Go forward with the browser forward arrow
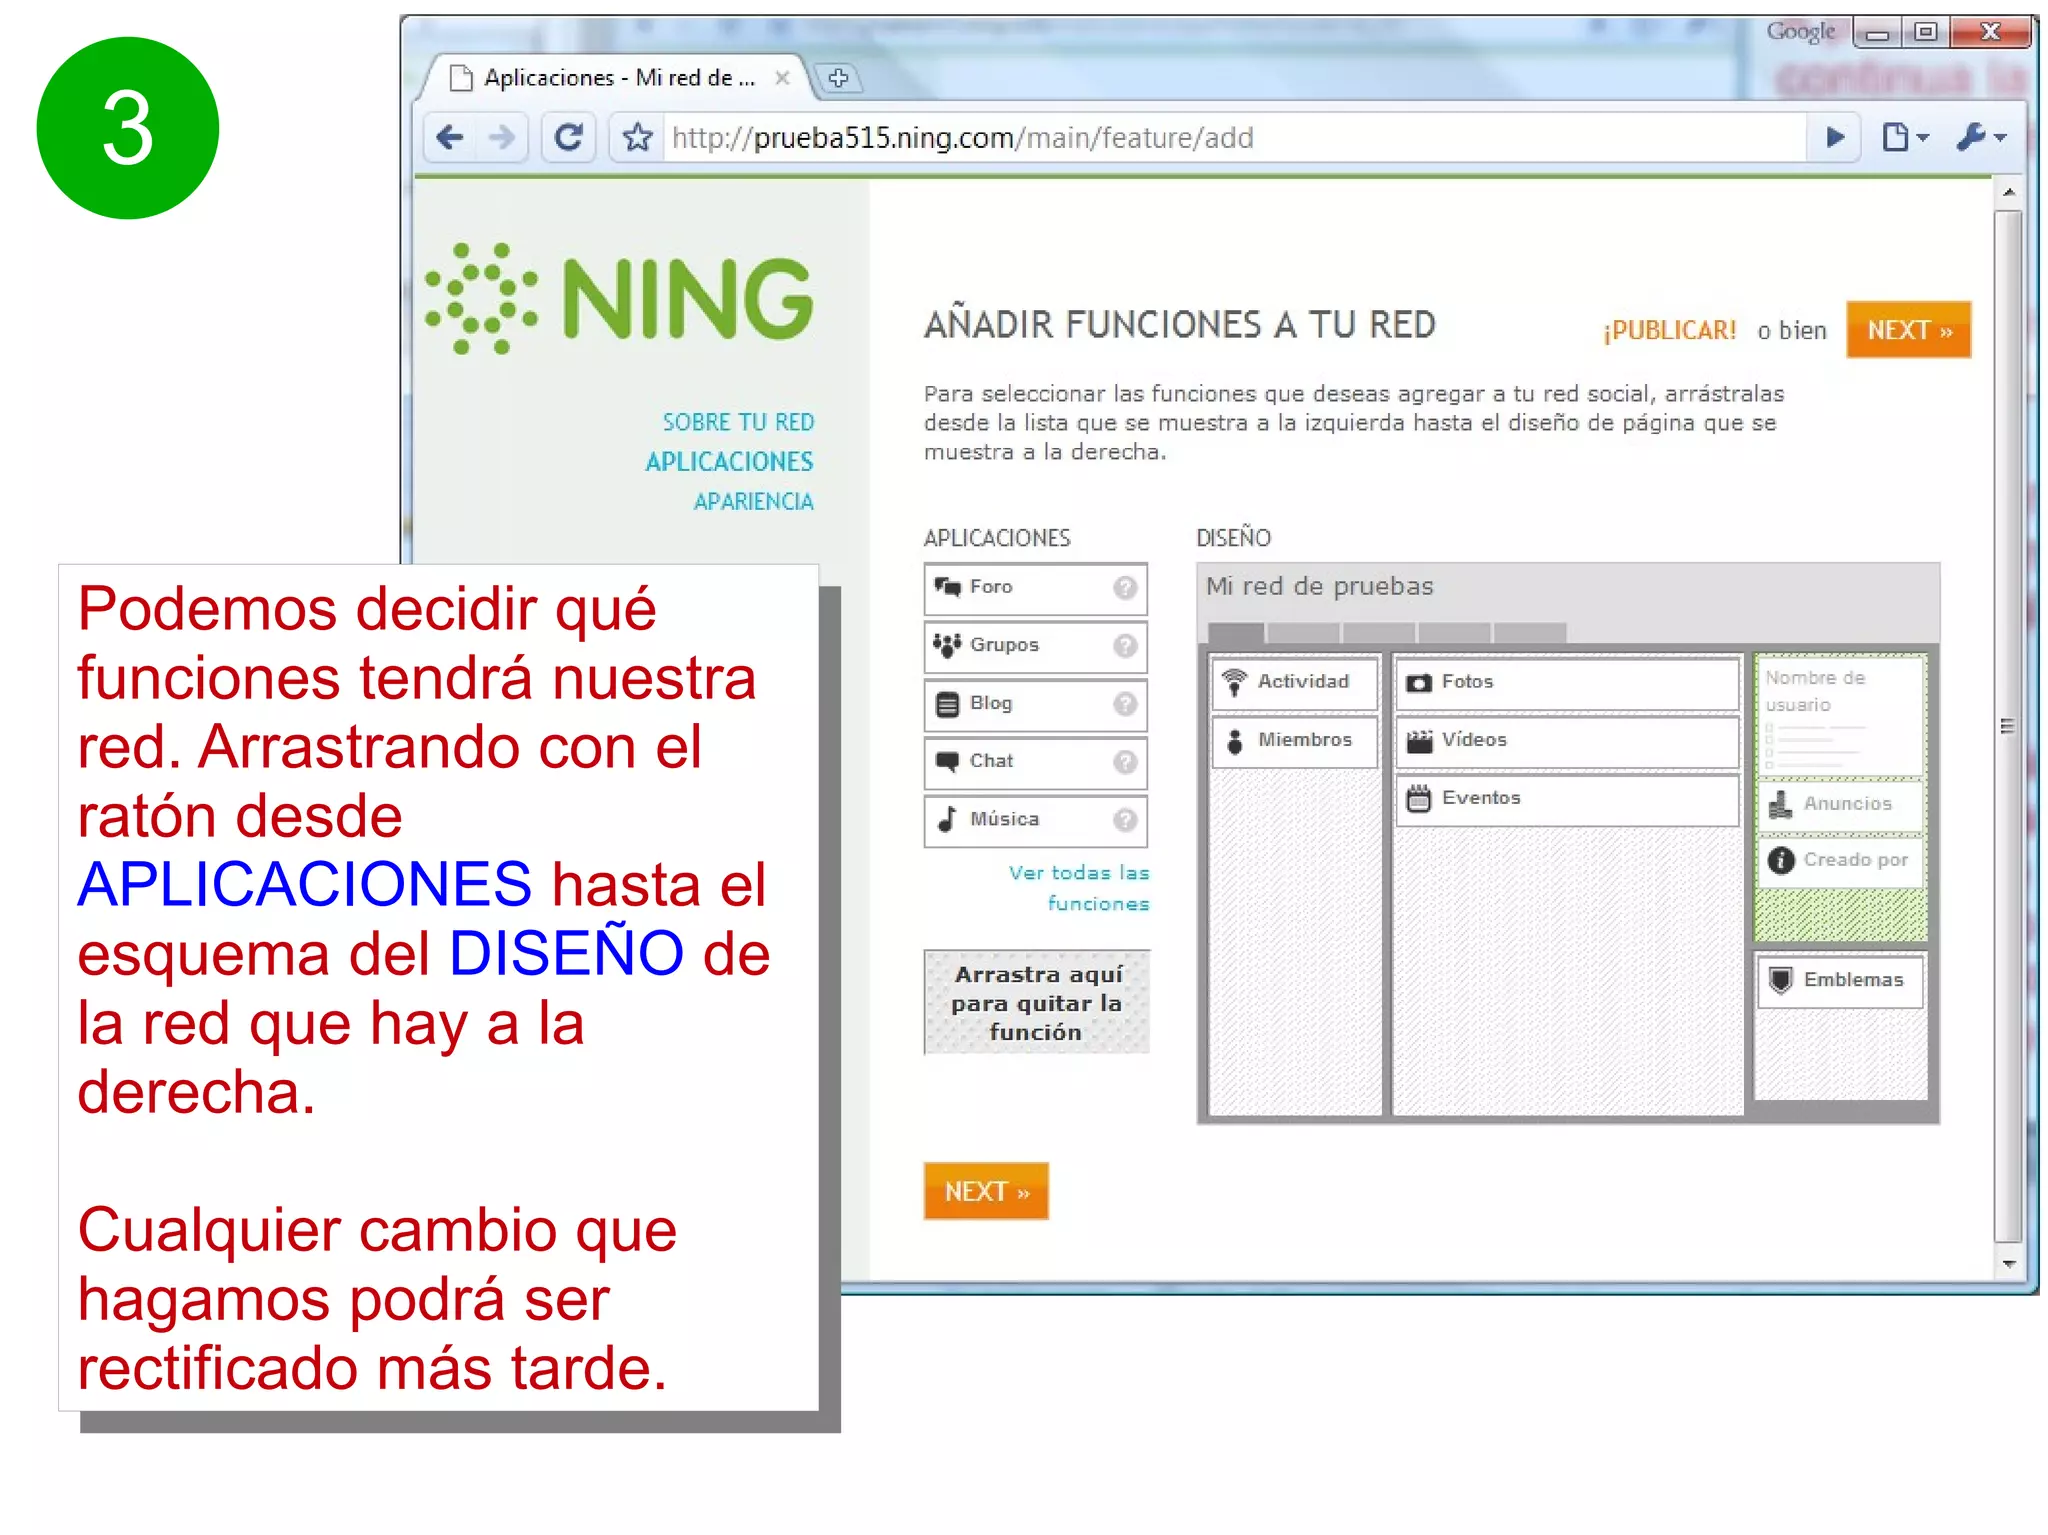The image size is (2048, 1535). 502,137
